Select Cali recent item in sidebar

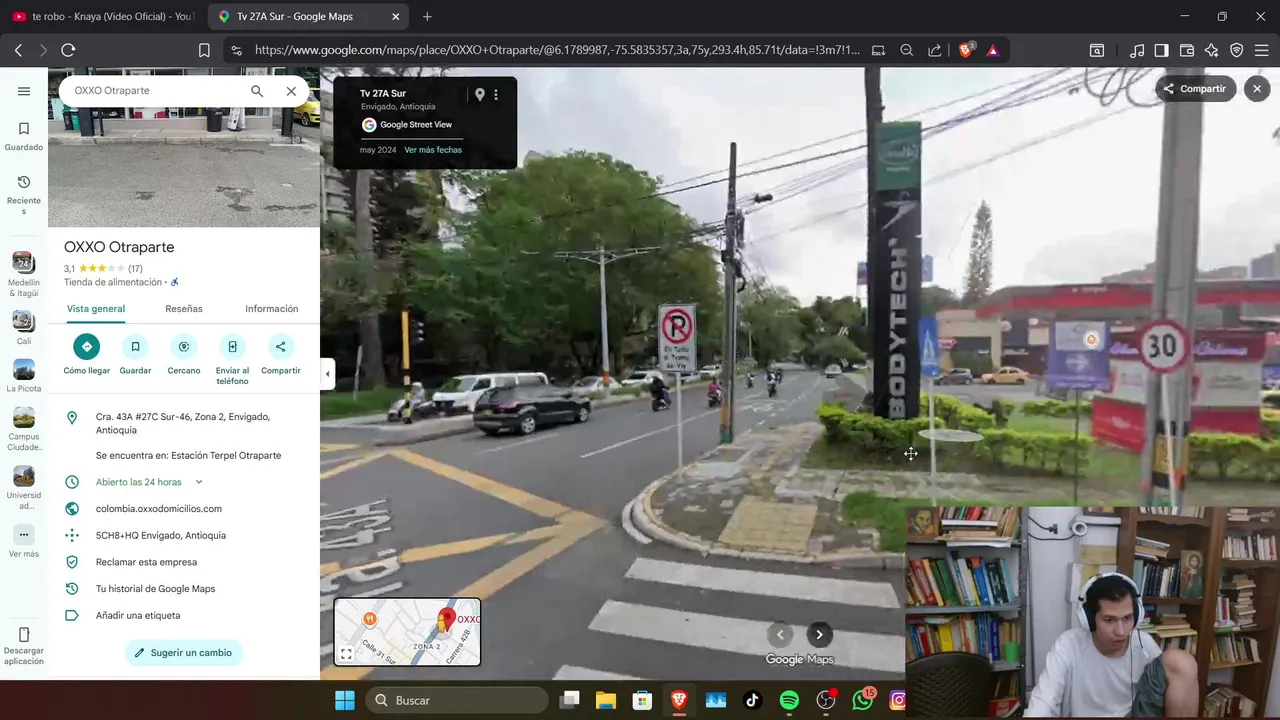pyautogui.click(x=24, y=327)
